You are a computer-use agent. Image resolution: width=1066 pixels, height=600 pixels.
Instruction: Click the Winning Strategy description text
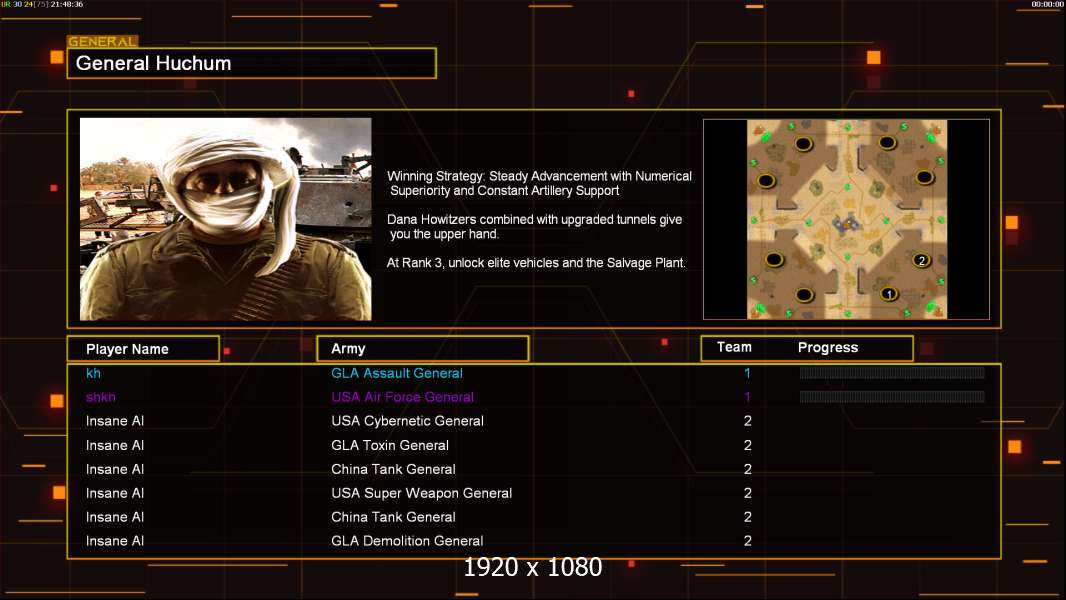pyautogui.click(x=539, y=183)
